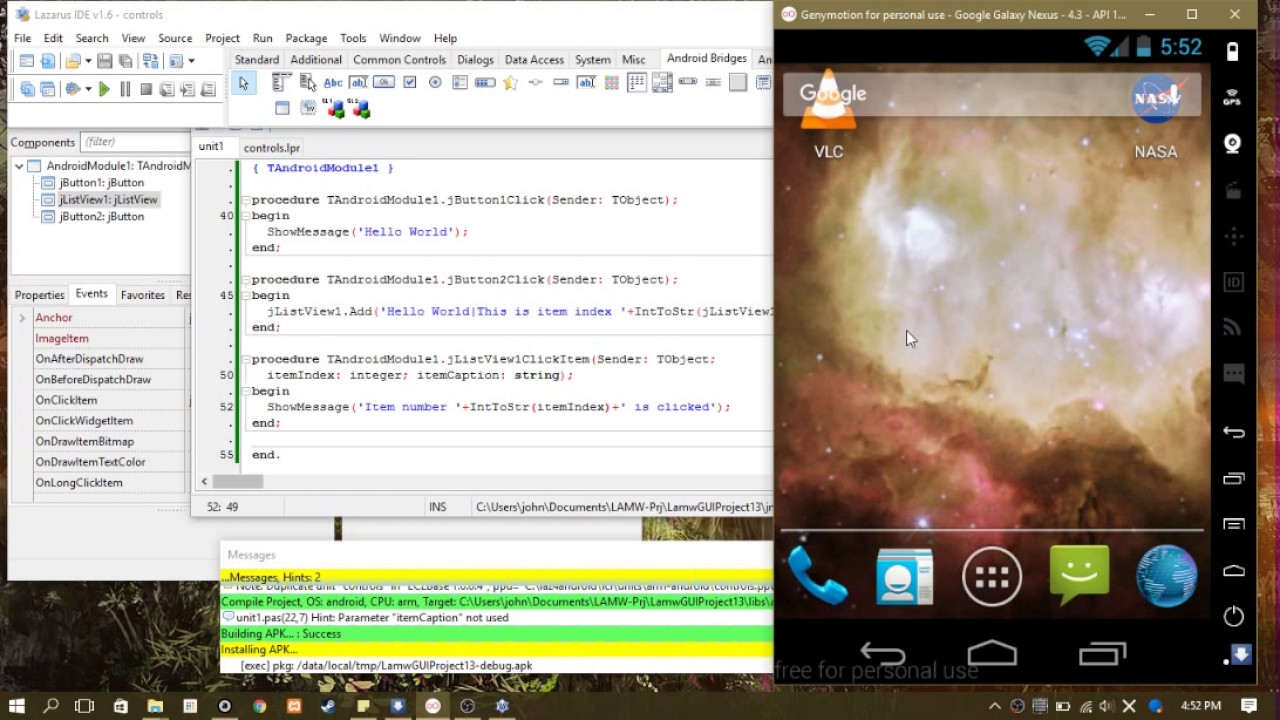1280x720 pixels.
Task: Click the battery icon in Genymotion sidebar
Action: point(1232,51)
